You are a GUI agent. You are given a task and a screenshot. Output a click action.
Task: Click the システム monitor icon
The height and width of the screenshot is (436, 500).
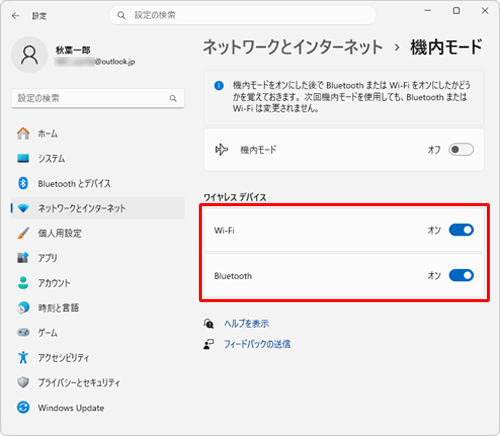click(x=23, y=158)
